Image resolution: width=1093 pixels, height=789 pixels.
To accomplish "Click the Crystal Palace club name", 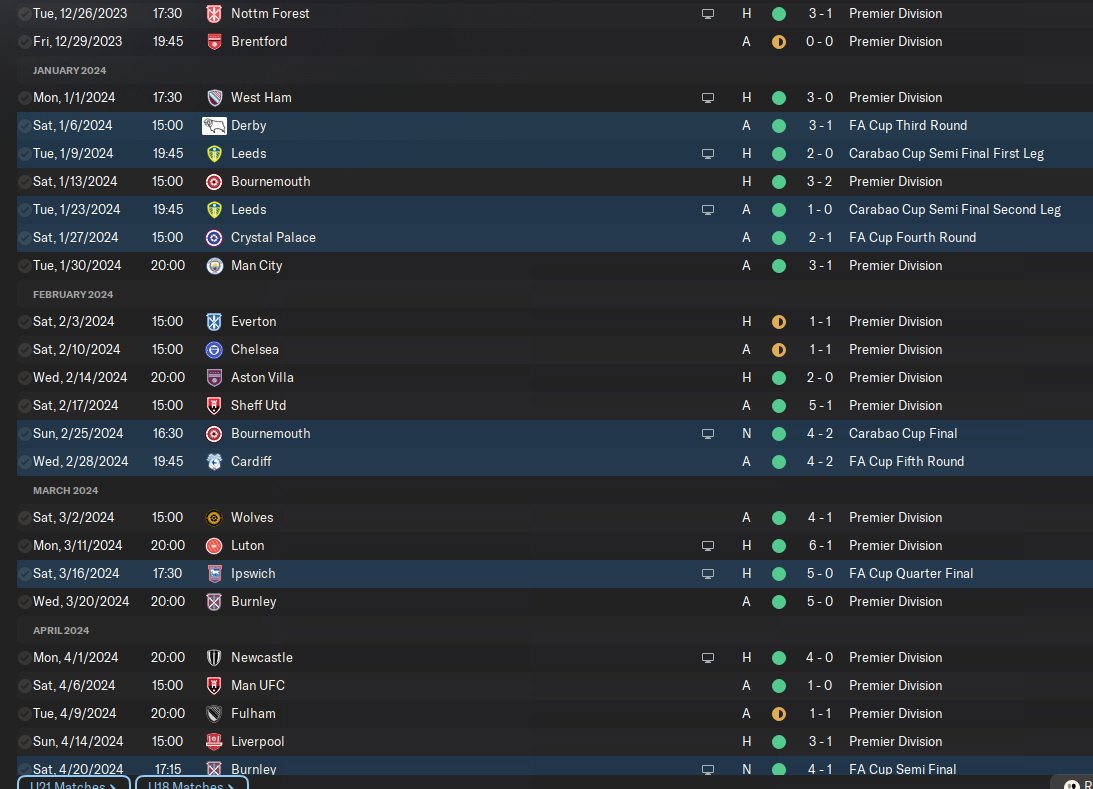I will point(273,238).
